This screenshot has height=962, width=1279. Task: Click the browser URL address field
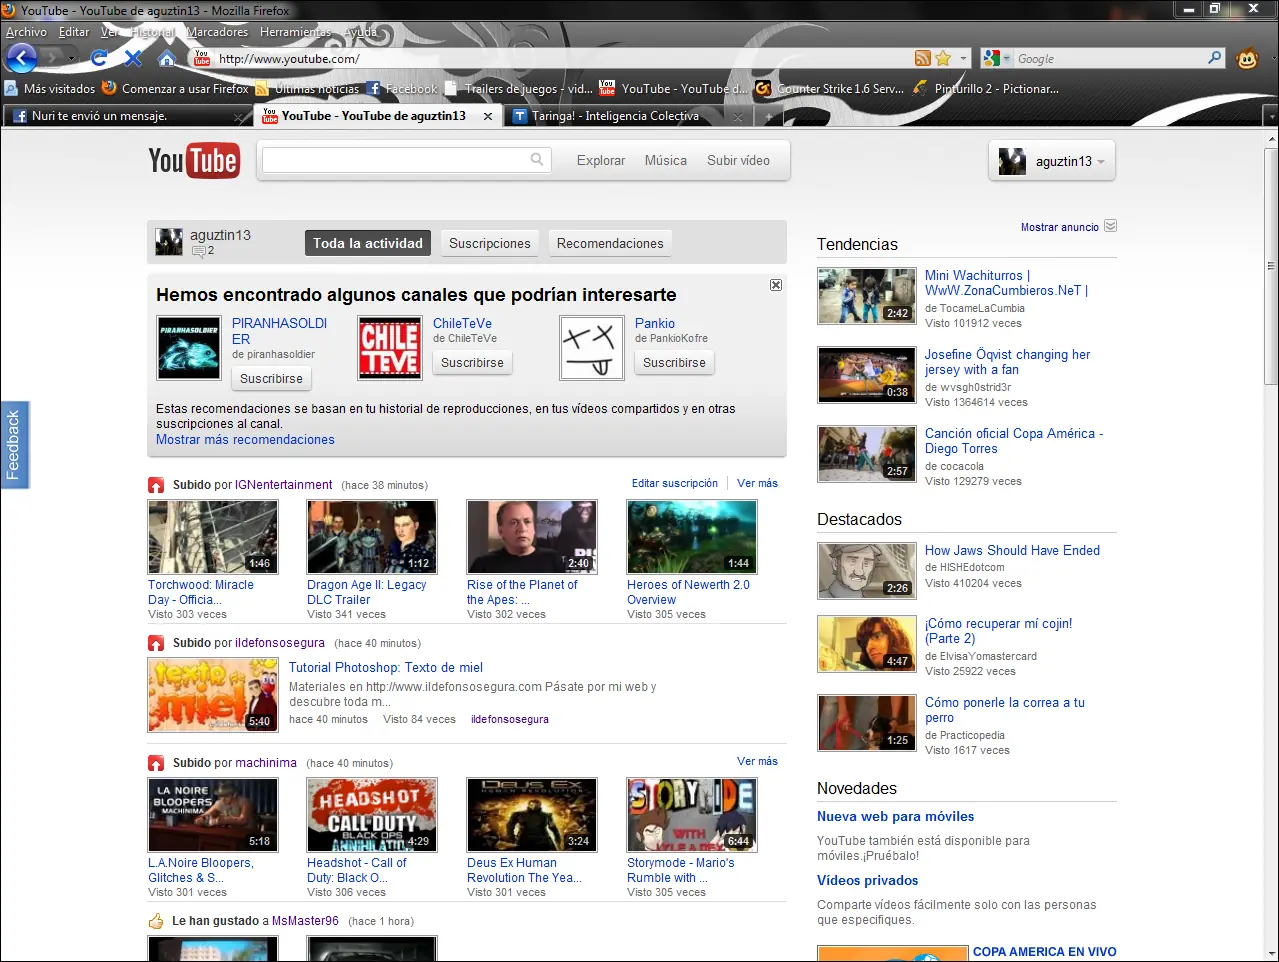point(563,58)
